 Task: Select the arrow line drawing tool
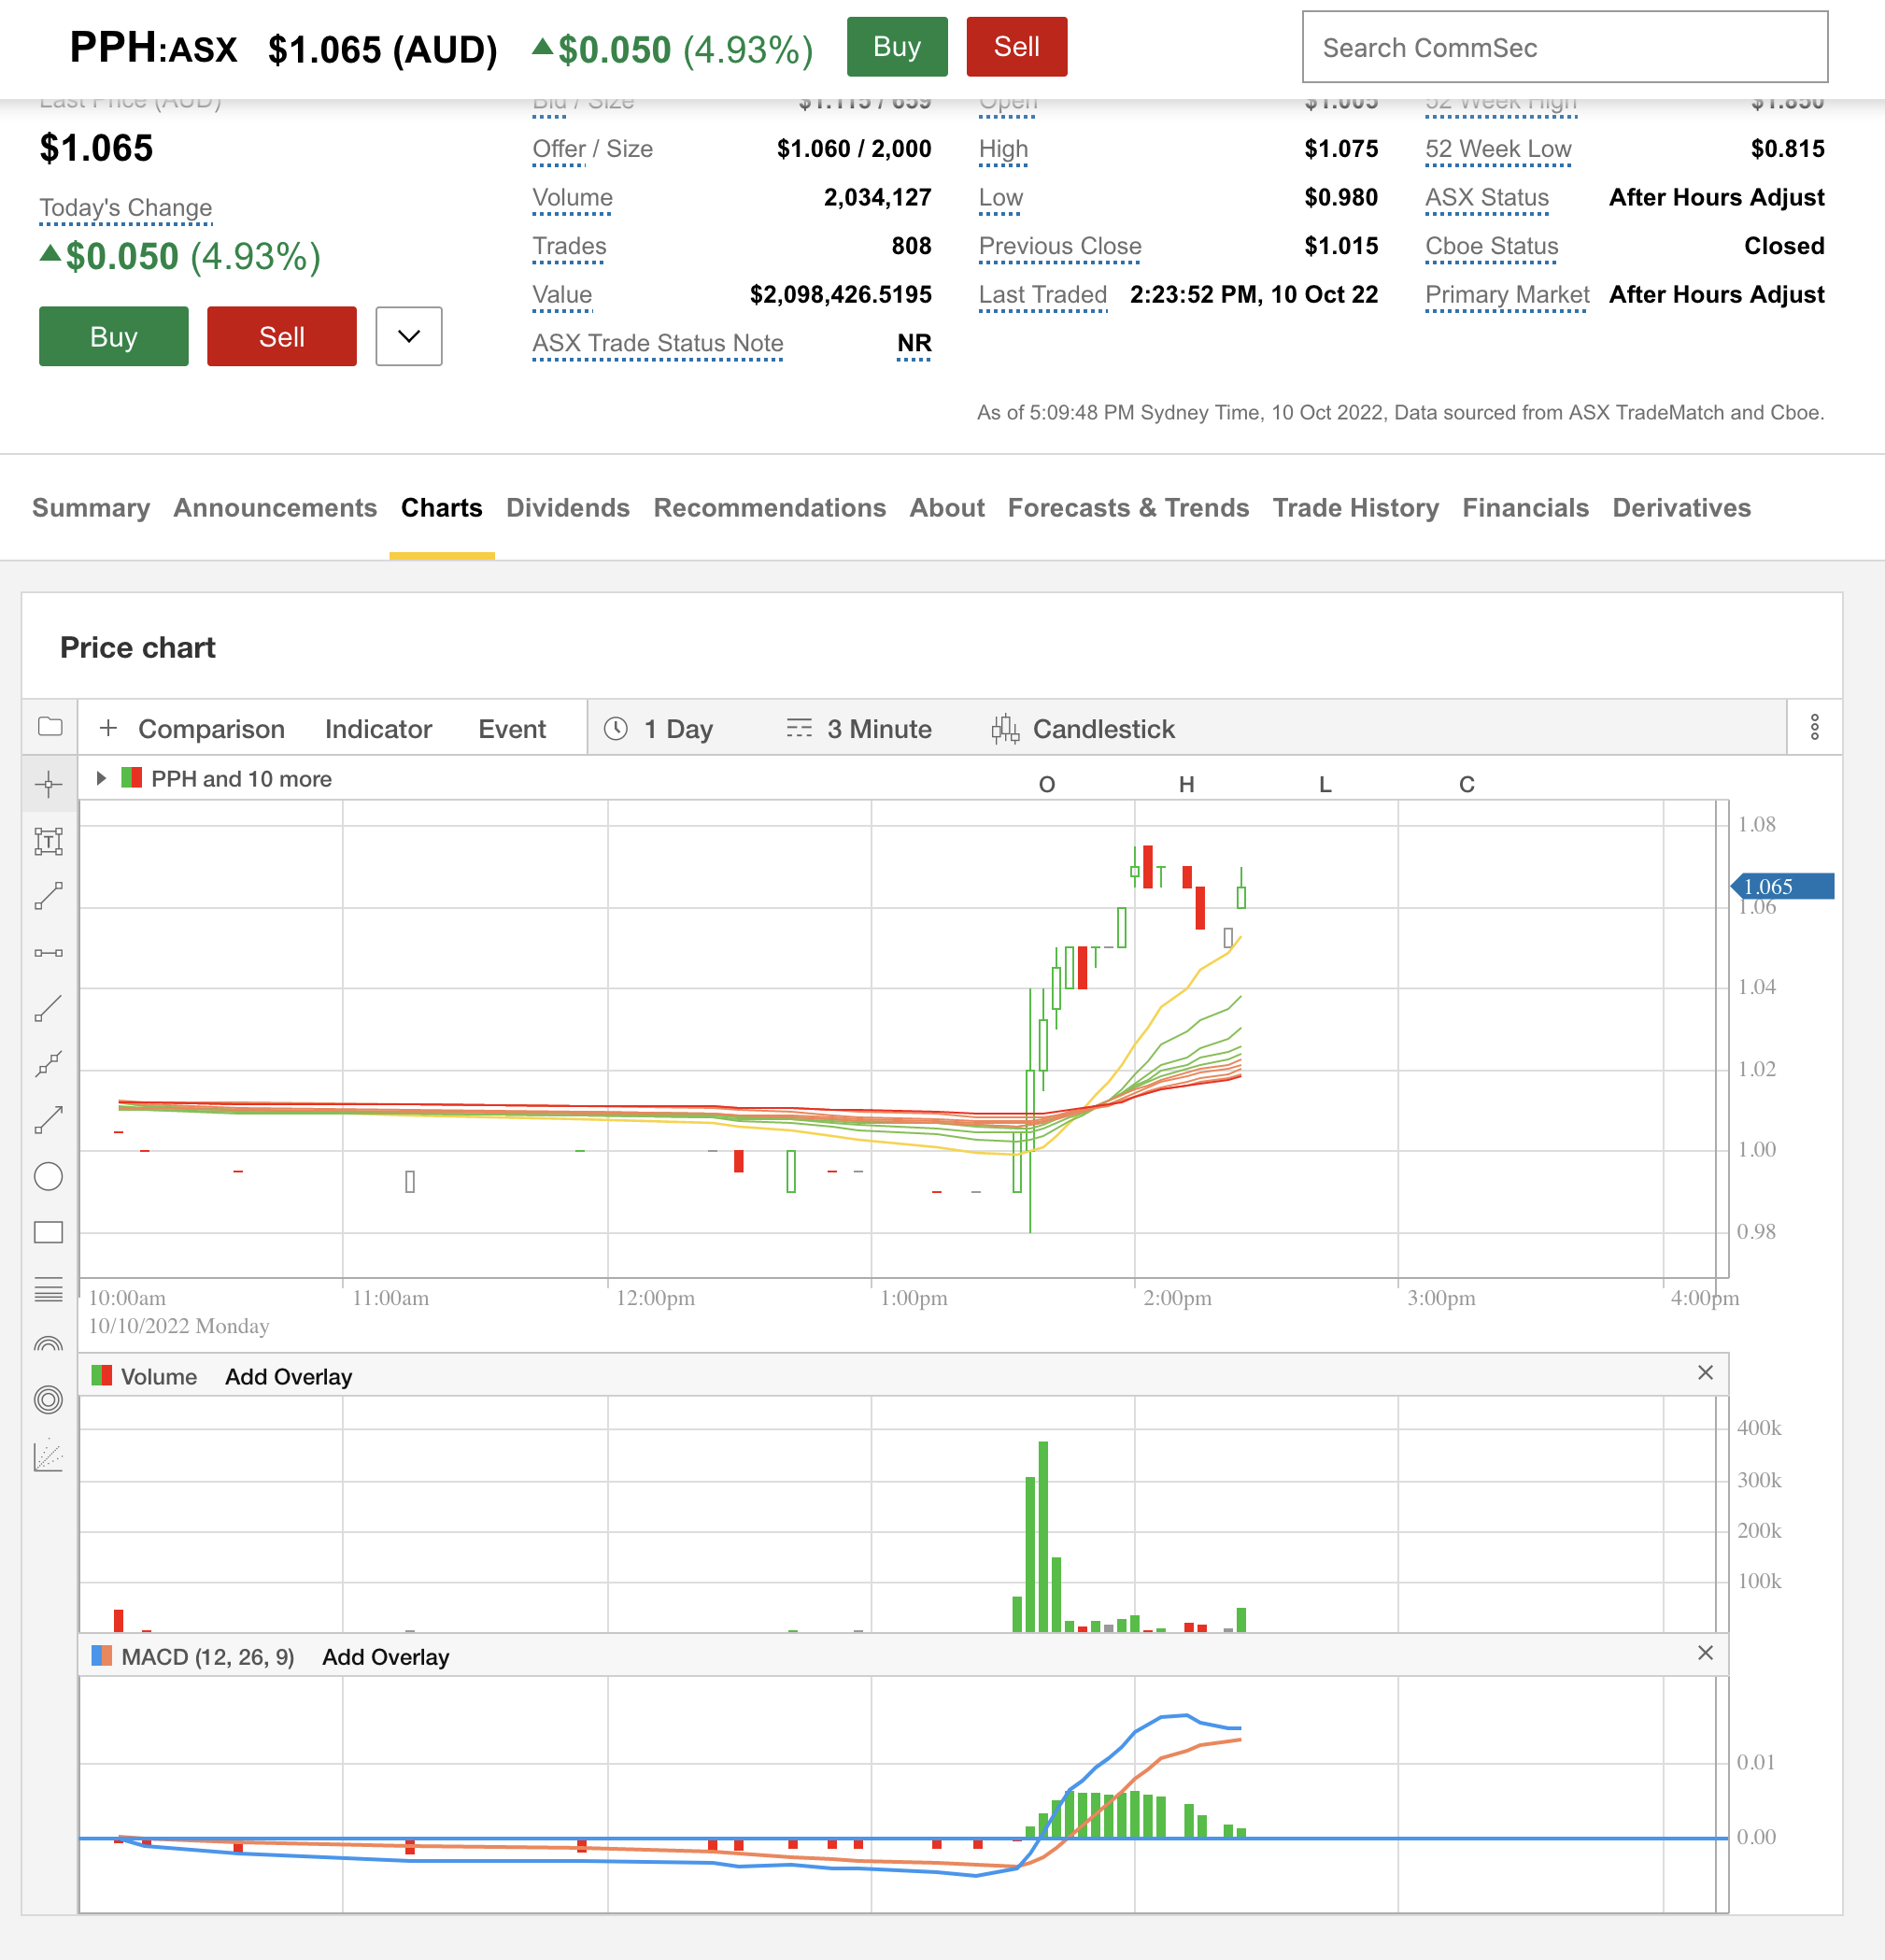point(48,1121)
